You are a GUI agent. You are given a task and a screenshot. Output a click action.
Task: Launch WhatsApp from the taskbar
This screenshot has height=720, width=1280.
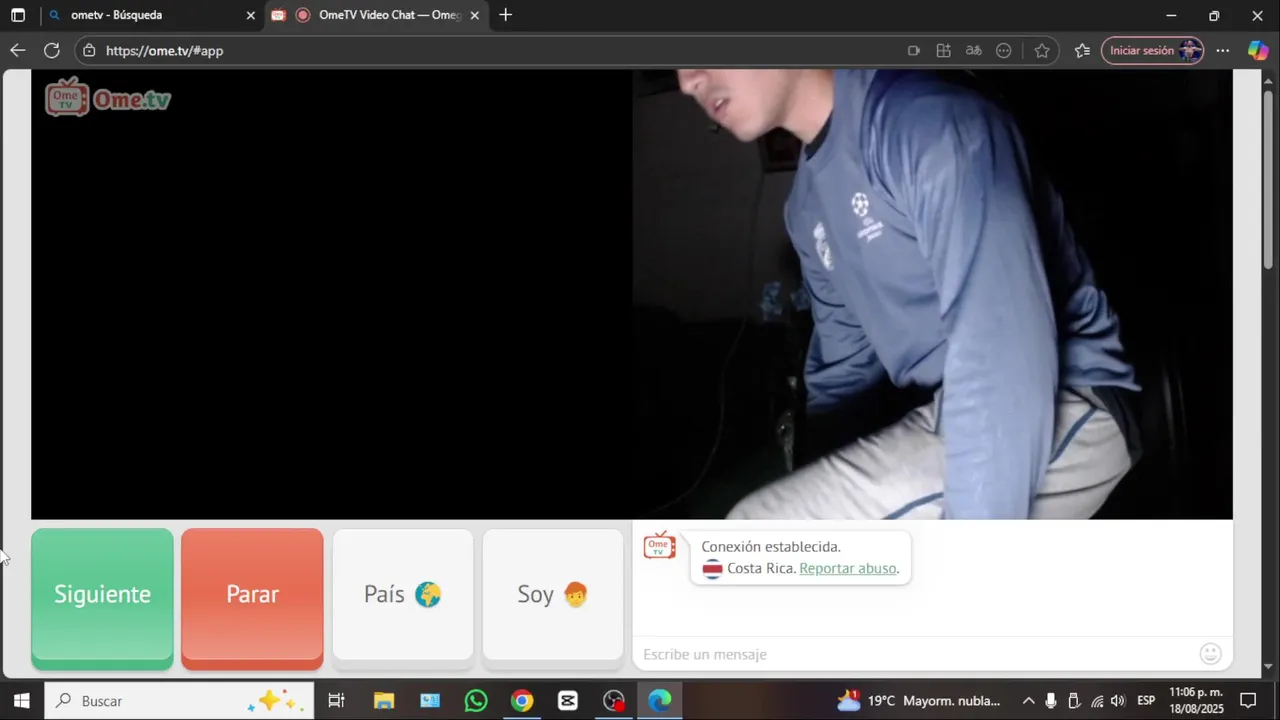tap(476, 701)
